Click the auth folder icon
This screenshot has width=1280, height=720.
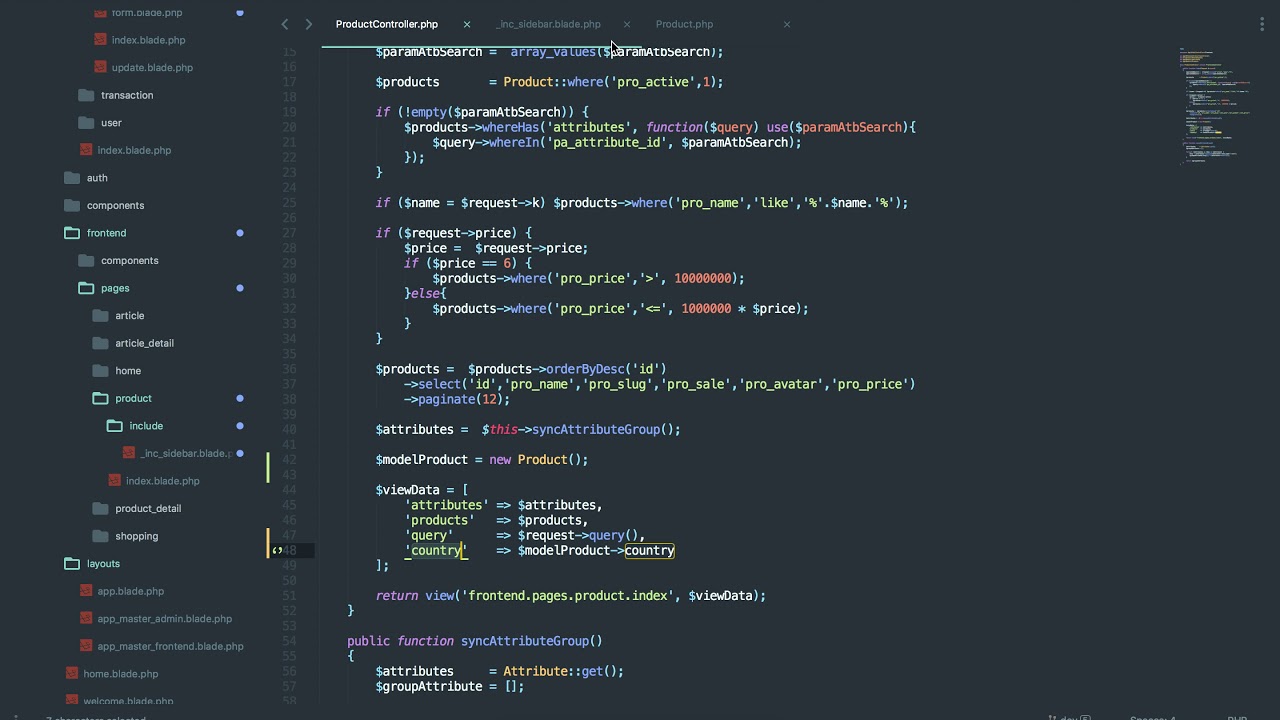tap(72, 178)
